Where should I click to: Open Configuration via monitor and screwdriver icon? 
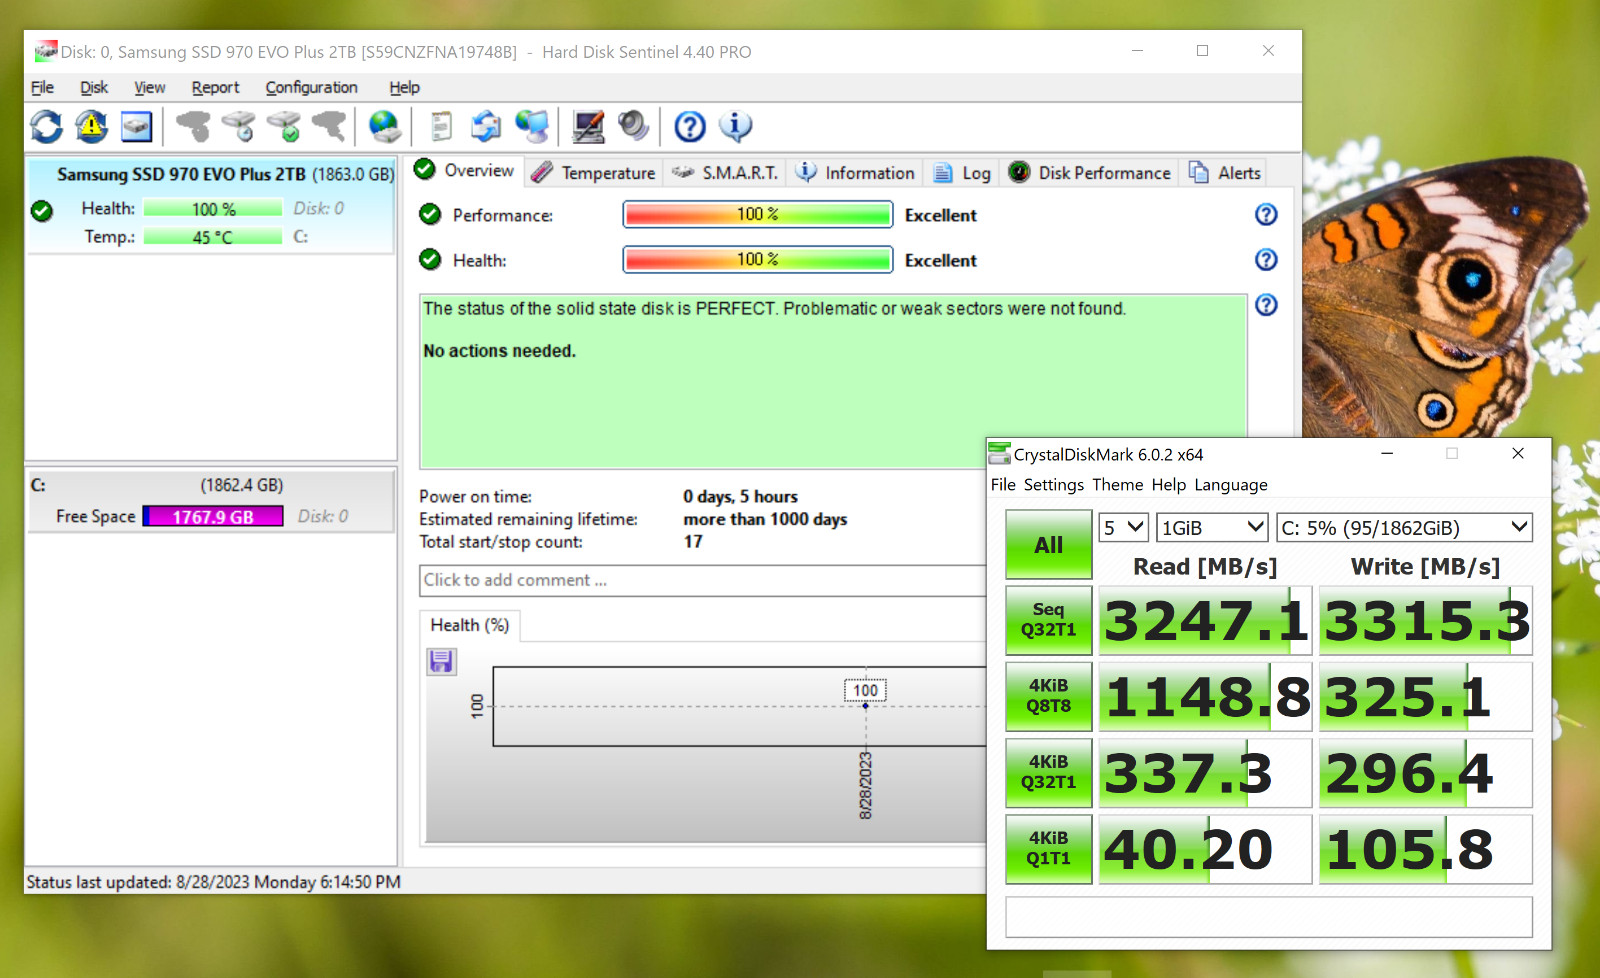tap(588, 126)
